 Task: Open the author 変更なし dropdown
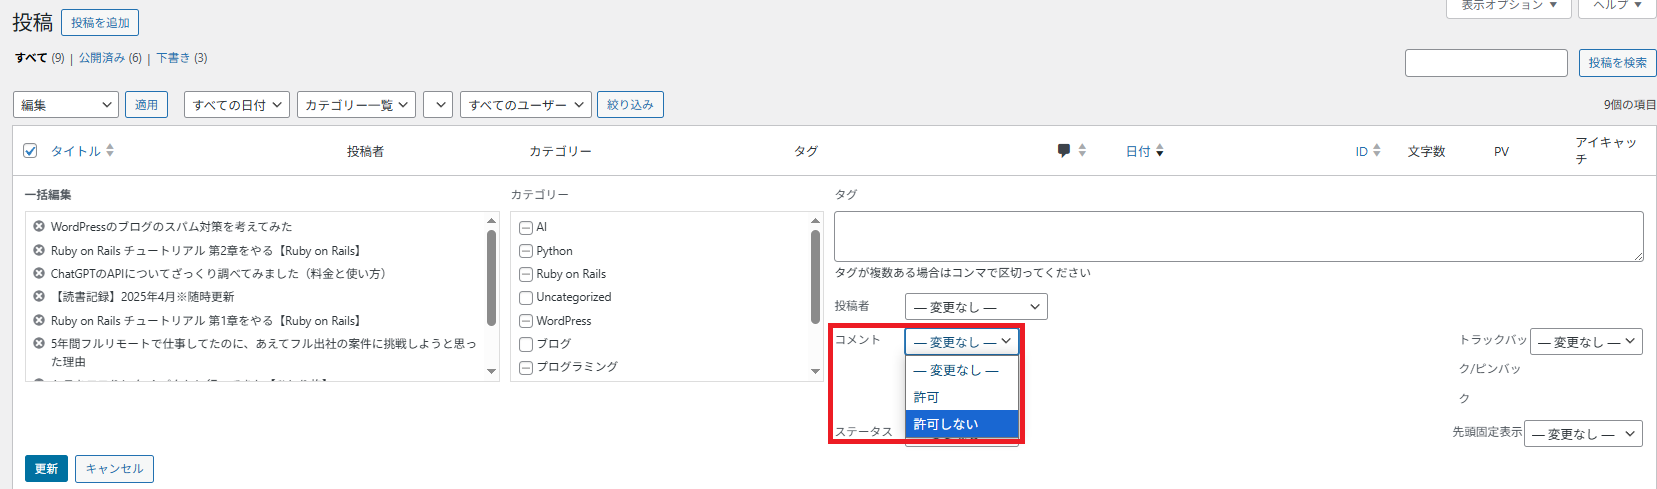click(975, 307)
